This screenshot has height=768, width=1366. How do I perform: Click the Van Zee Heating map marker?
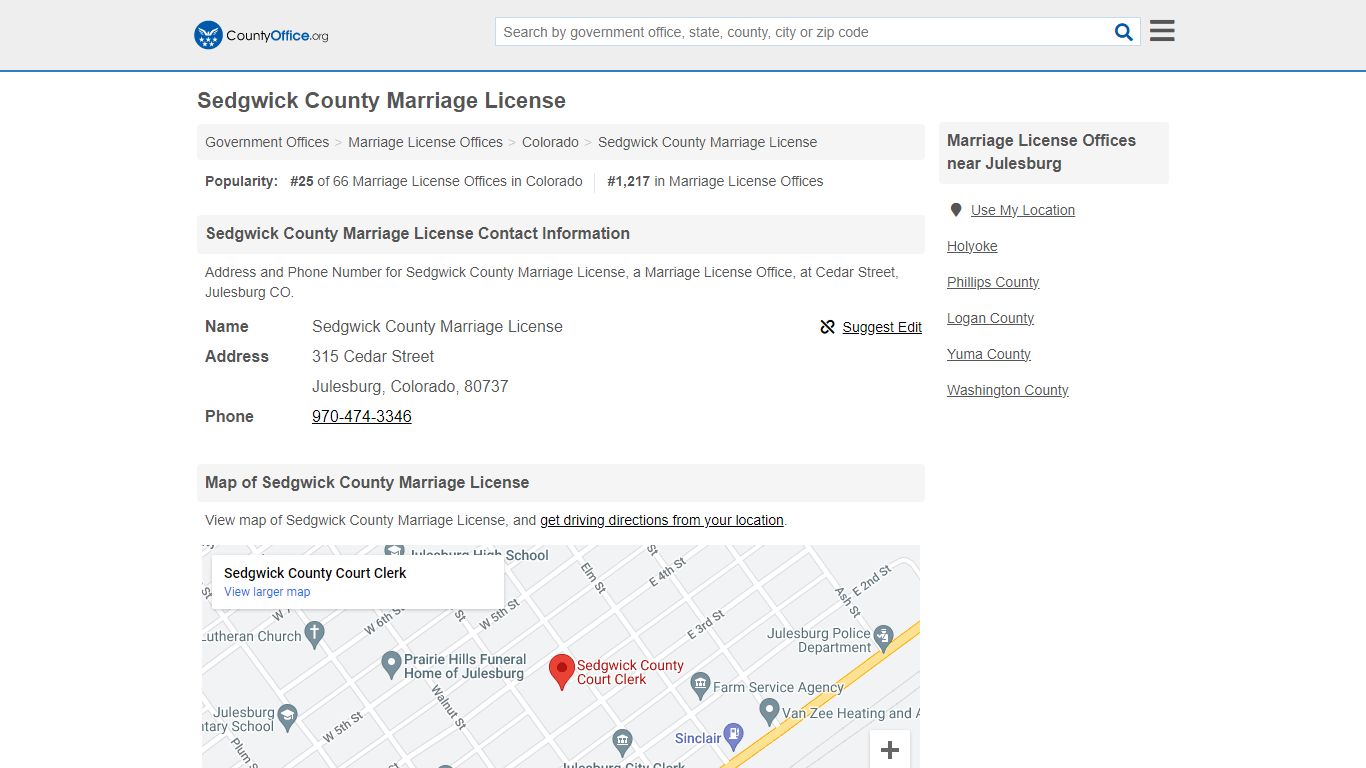769,712
